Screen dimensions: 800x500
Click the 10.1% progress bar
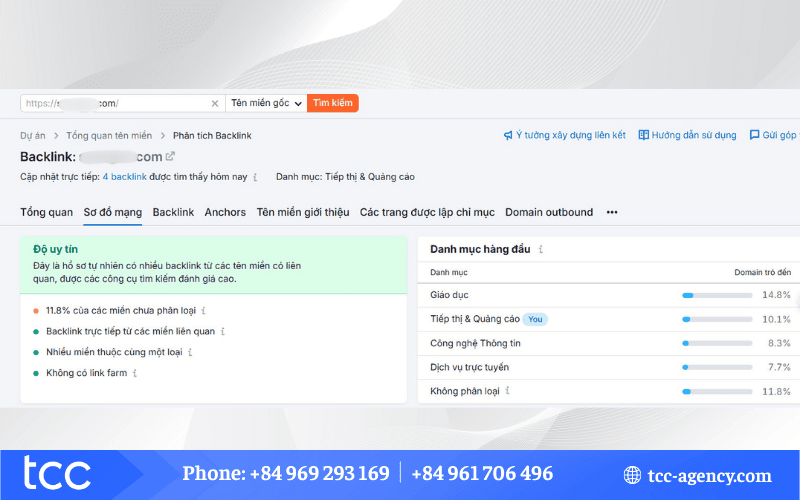pos(717,319)
